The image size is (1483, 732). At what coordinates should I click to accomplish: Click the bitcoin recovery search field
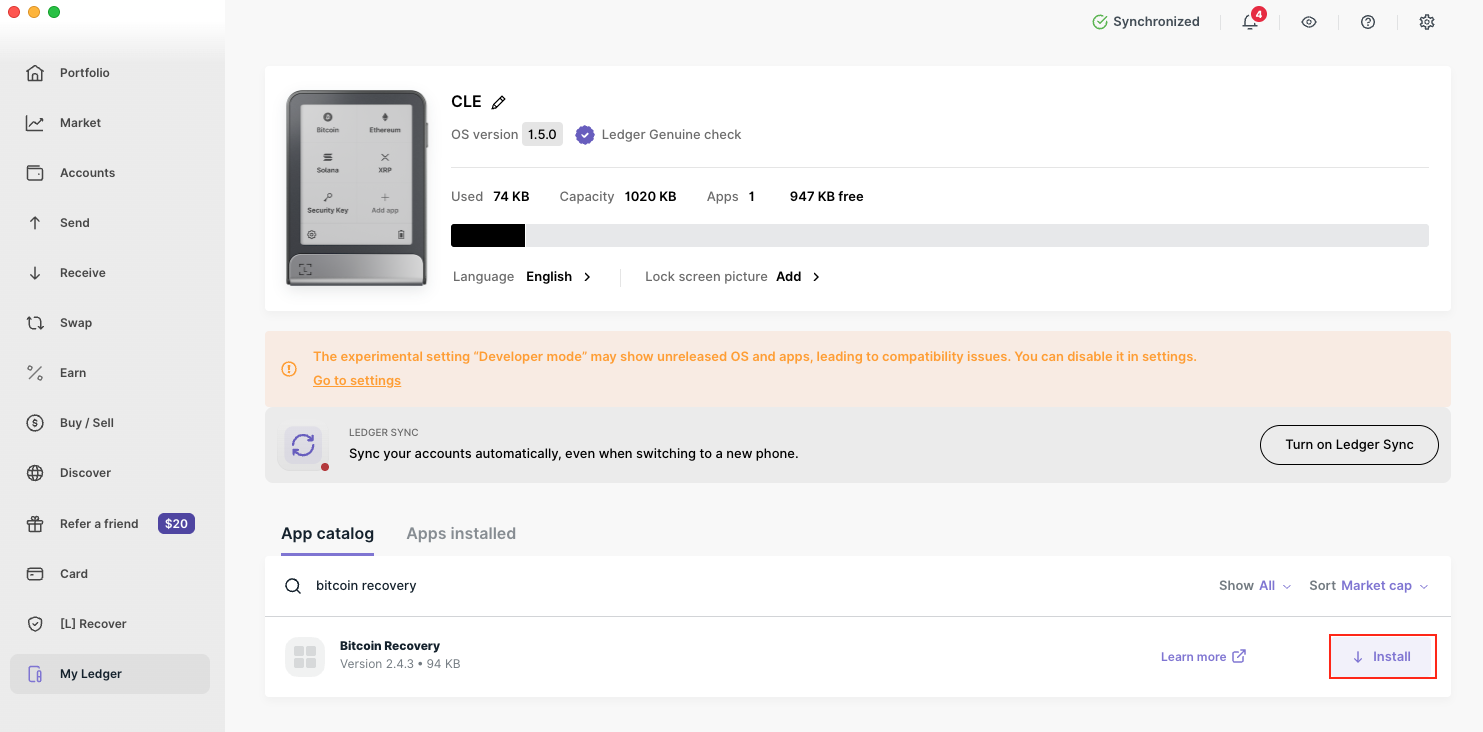pos(700,586)
